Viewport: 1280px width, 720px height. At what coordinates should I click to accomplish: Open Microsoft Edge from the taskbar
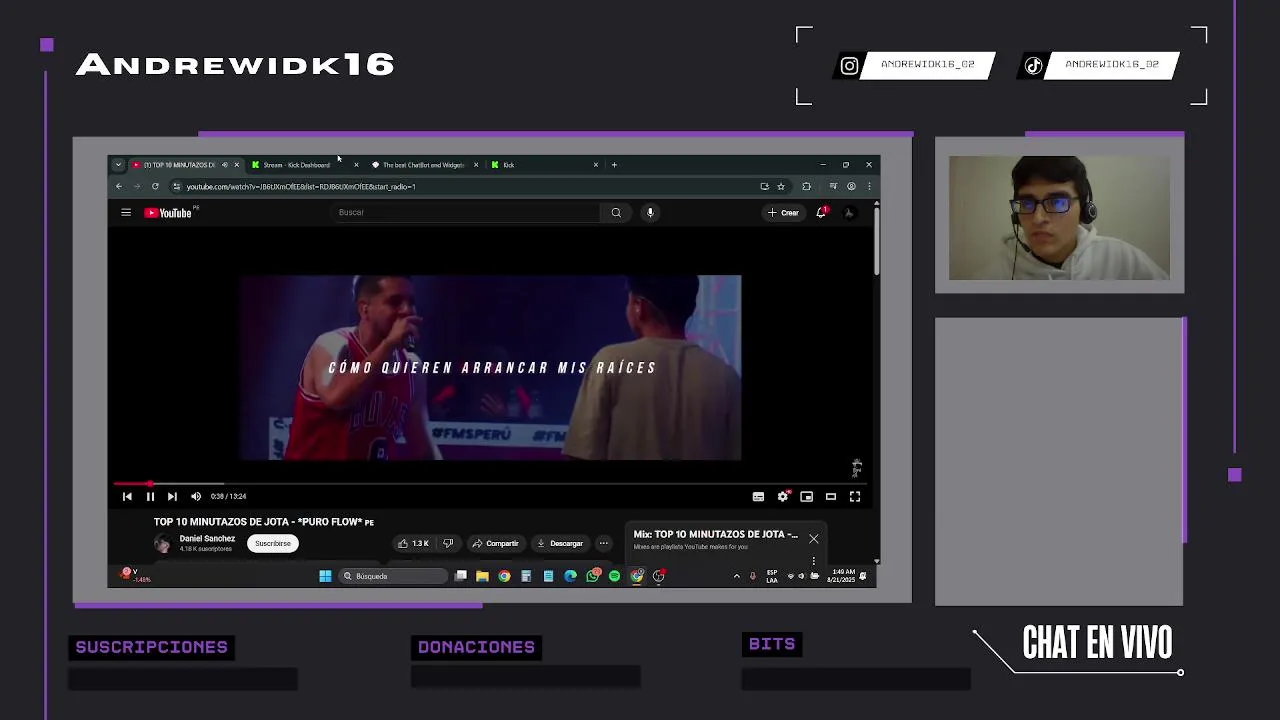570,576
